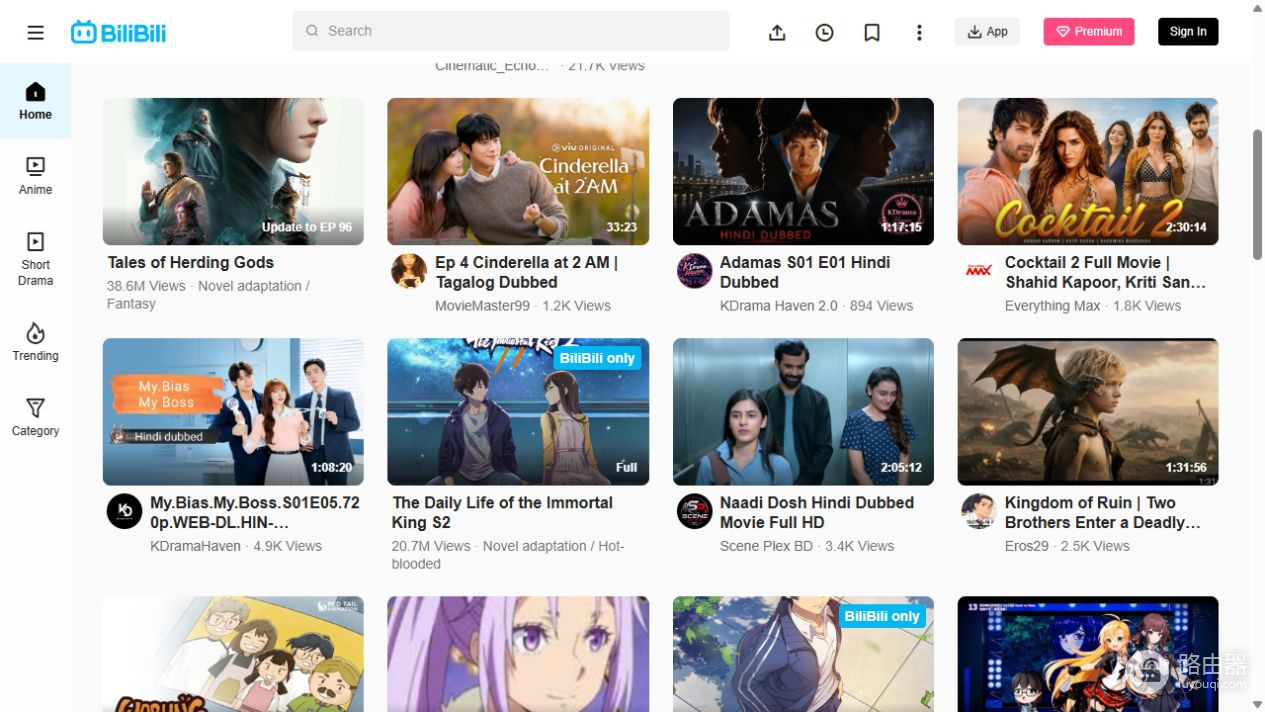This screenshot has height=712, width=1265.
Task: Click 'Kingdom of Ruin' video title
Action: pyautogui.click(x=1102, y=512)
